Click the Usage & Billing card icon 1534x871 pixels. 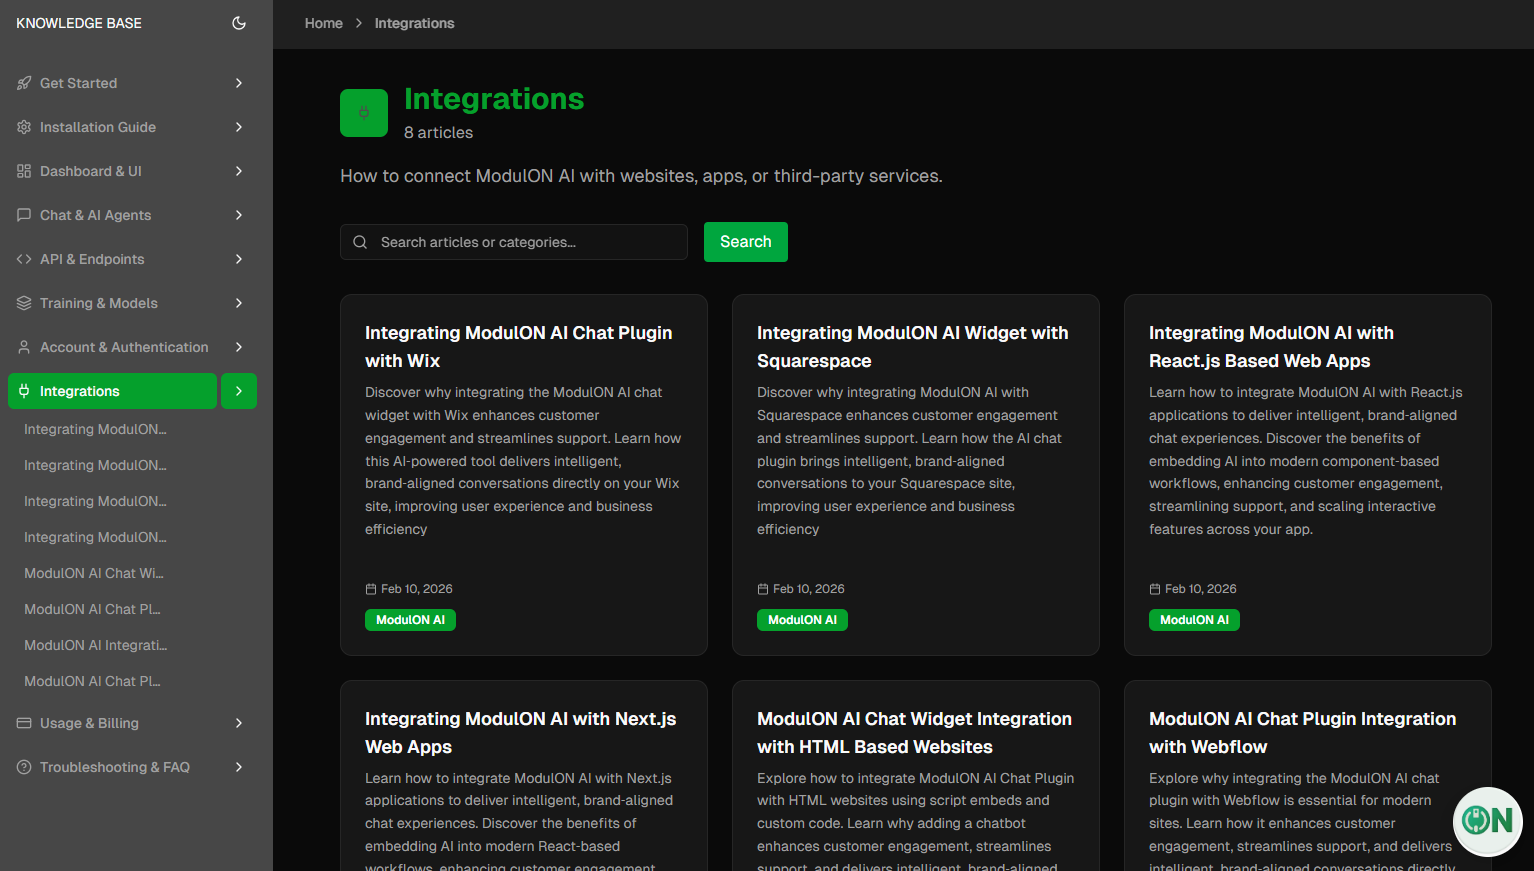(x=24, y=723)
